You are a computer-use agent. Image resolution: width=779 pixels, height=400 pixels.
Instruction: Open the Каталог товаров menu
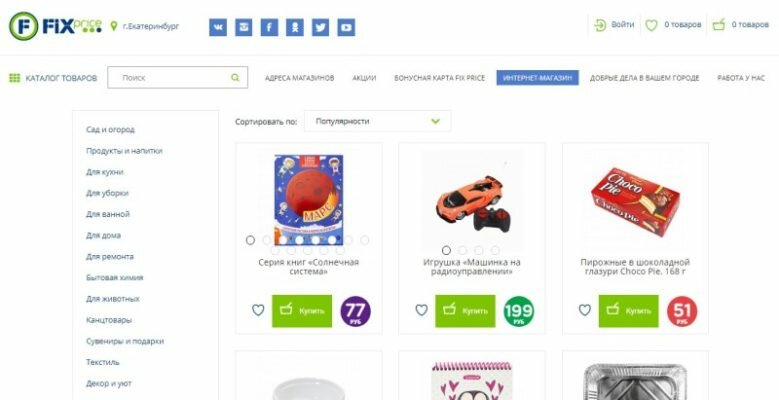[53, 78]
